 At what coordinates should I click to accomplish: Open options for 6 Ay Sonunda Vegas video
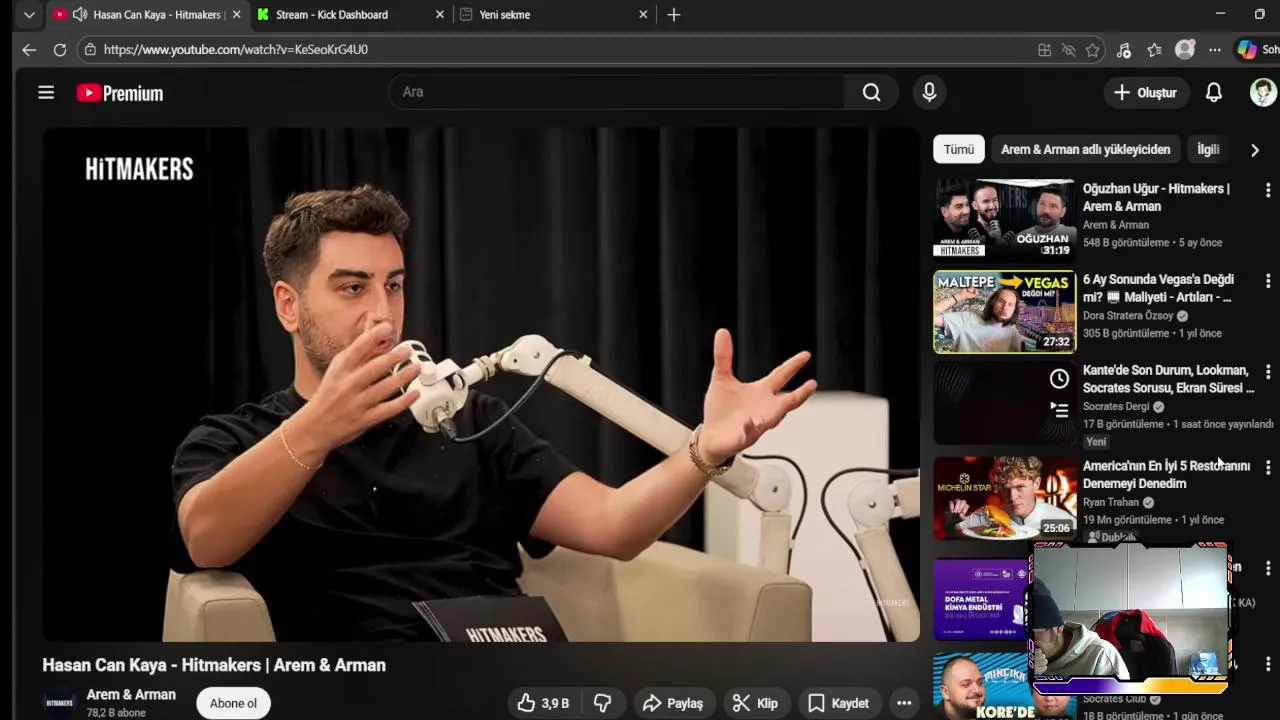[1268, 281]
